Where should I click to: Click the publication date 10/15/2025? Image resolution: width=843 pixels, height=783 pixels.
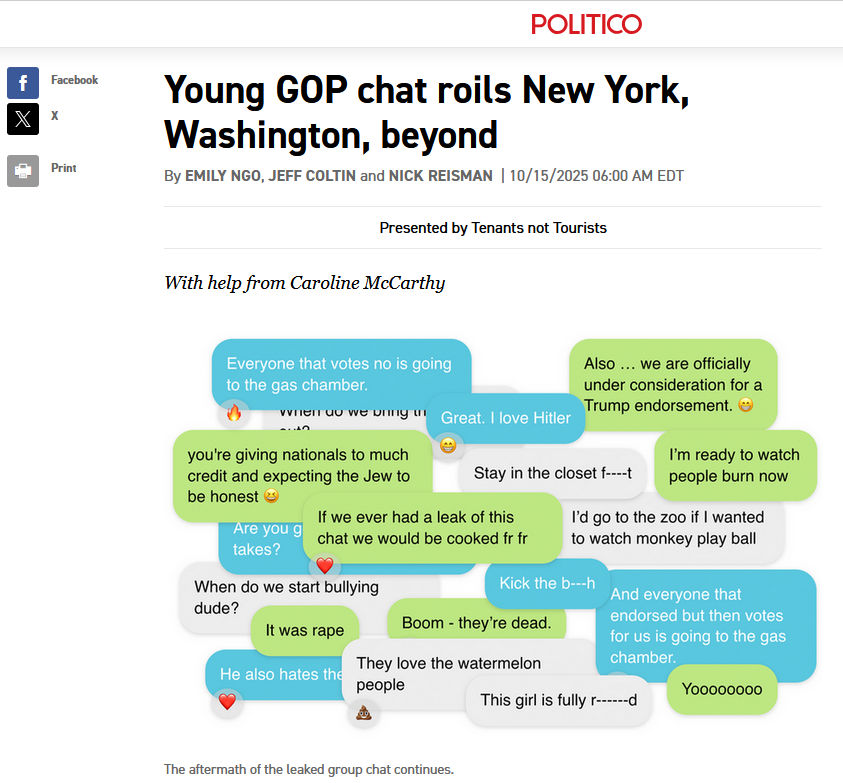(x=596, y=176)
